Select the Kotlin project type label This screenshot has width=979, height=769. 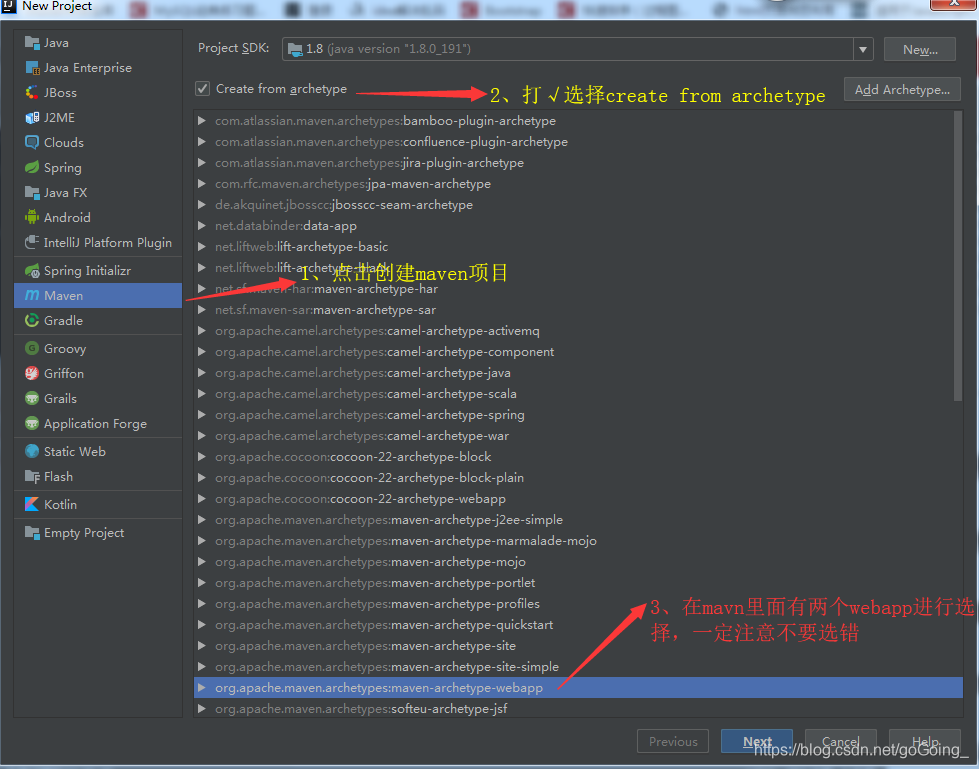61,504
